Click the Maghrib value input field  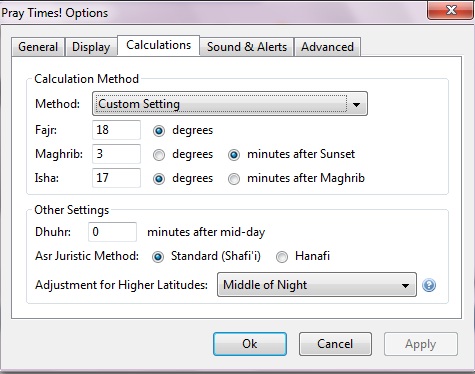116,154
